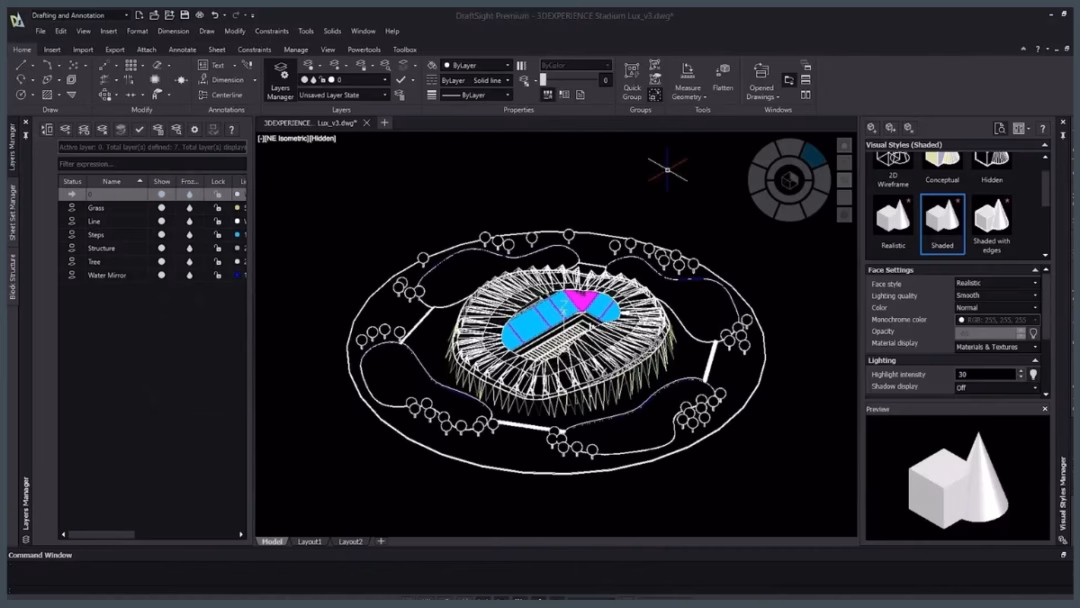Screen dimensions: 1080x608
Task: Click the Filter expression input field
Action: pyautogui.click(x=152, y=164)
